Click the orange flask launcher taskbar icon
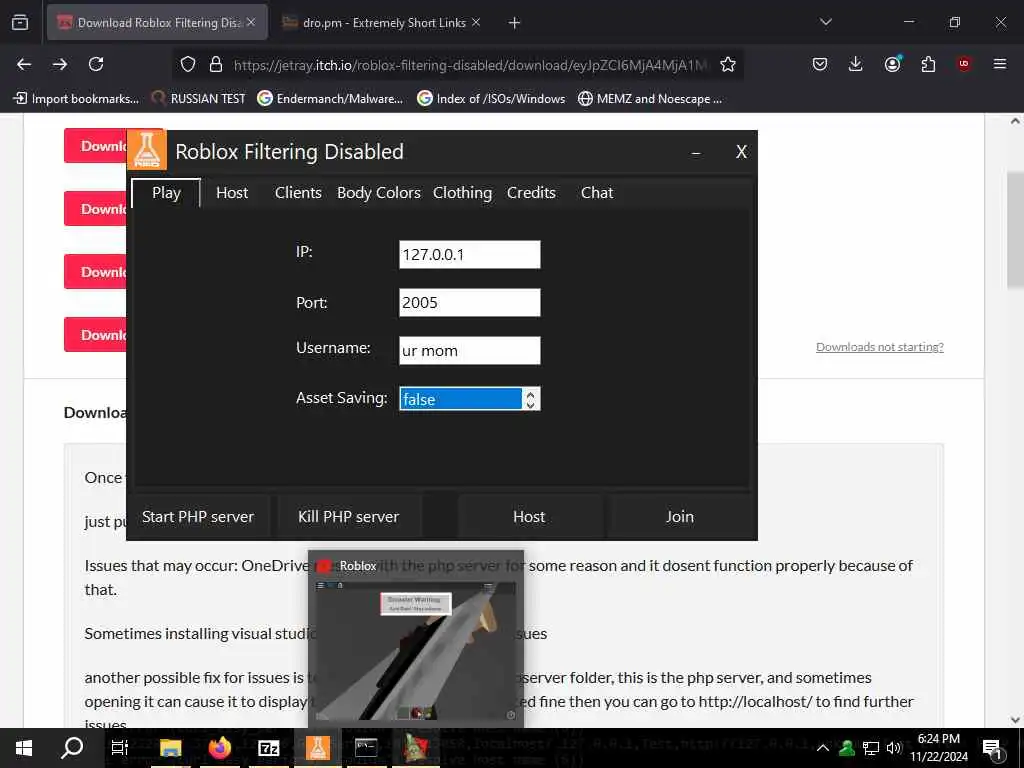1024x768 pixels. coord(317,748)
